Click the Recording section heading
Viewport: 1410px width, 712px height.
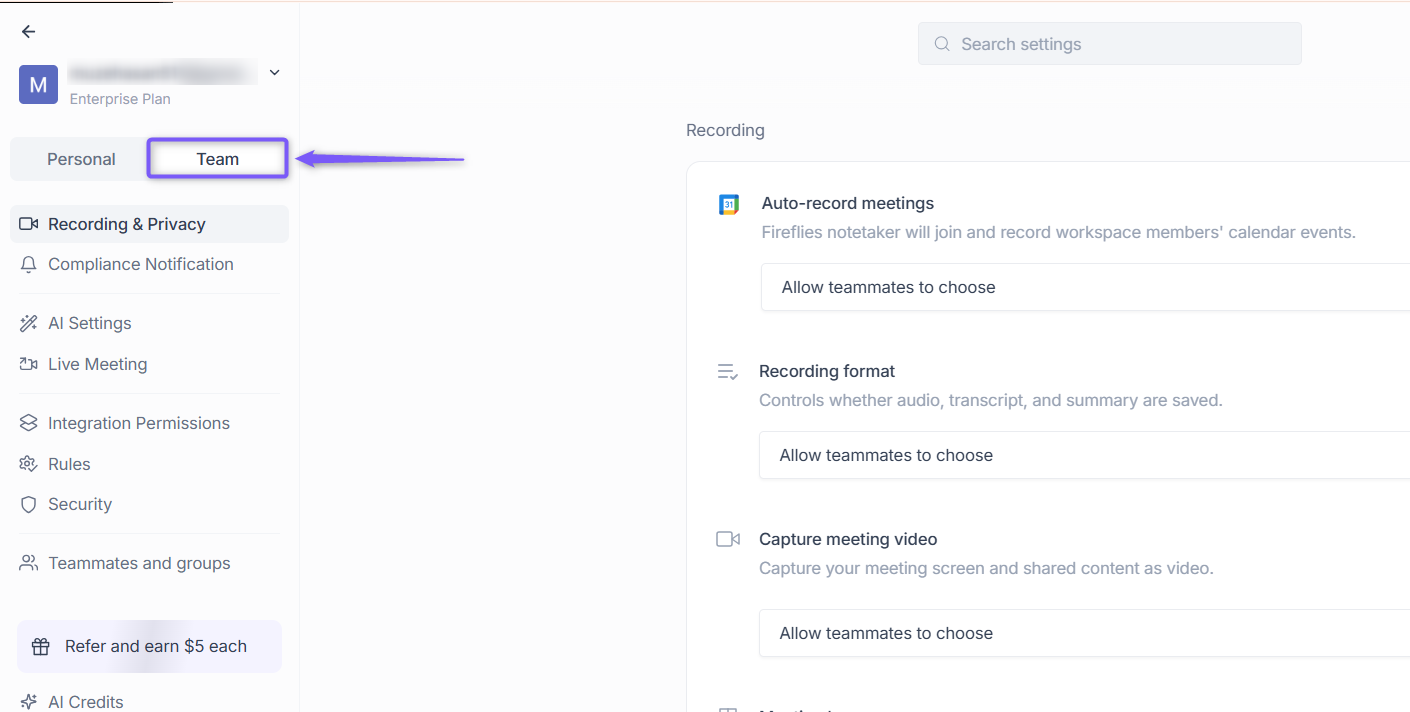725,131
